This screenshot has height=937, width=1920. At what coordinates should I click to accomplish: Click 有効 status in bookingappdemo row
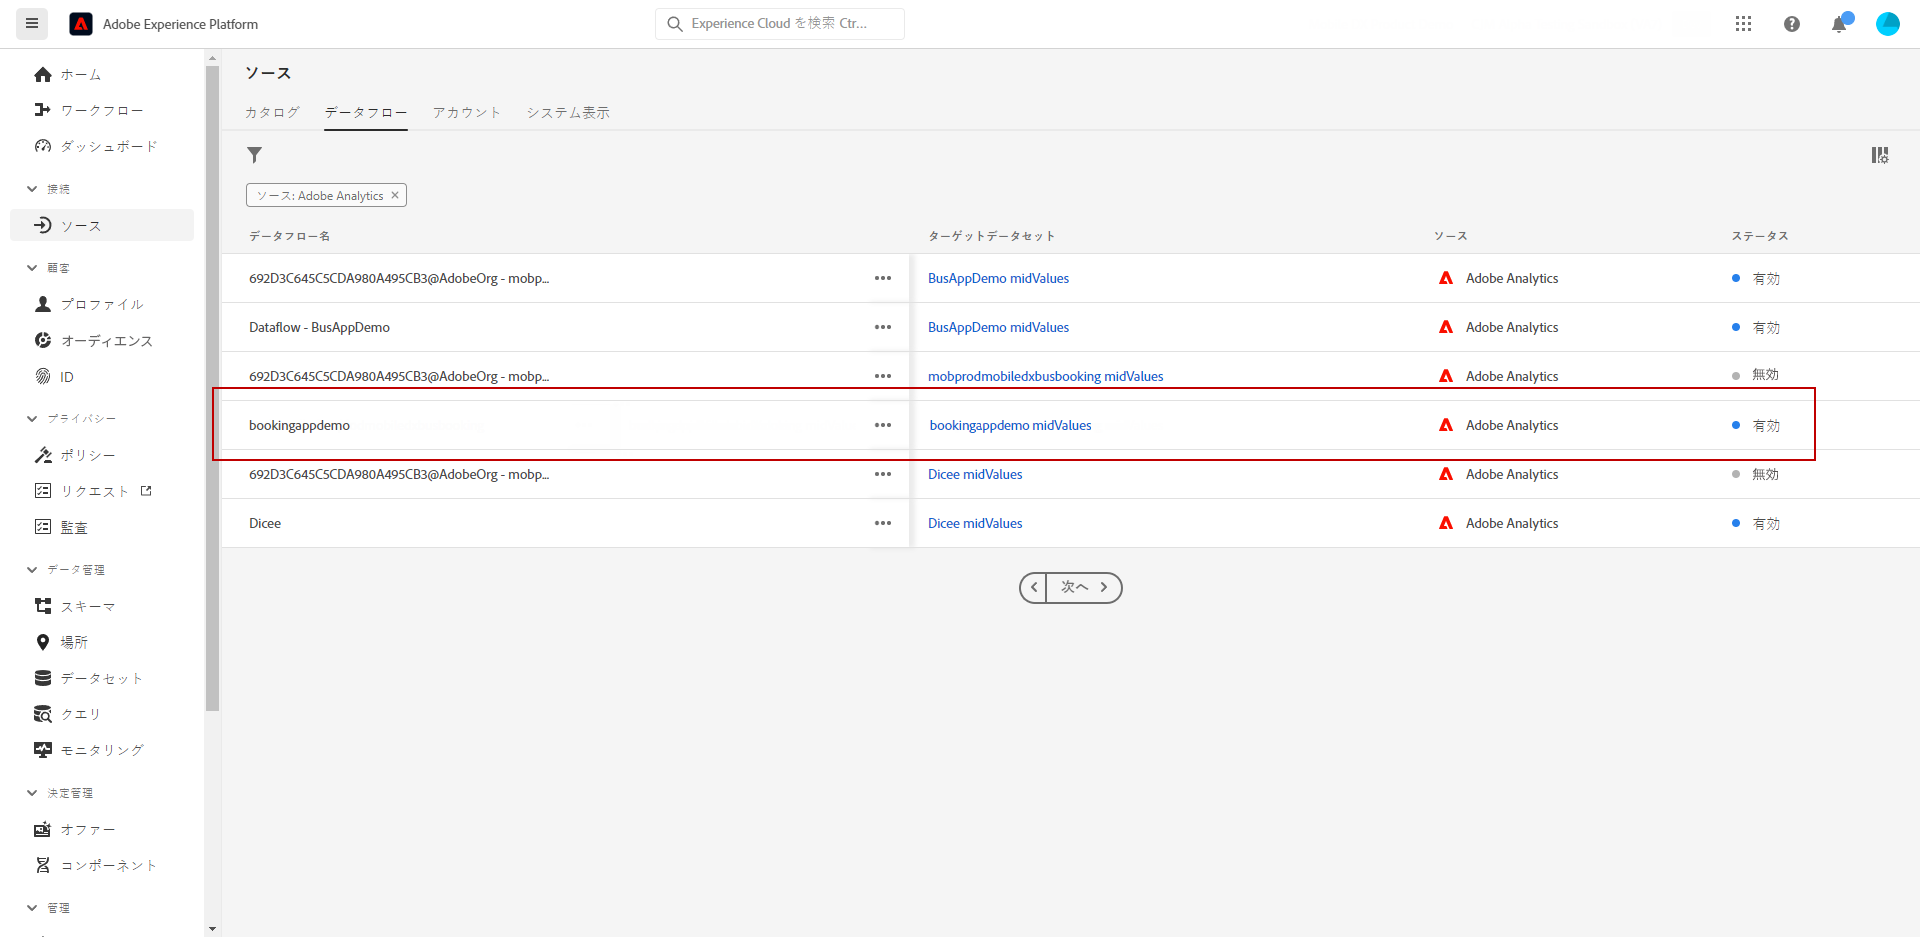tap(1766, 425)
